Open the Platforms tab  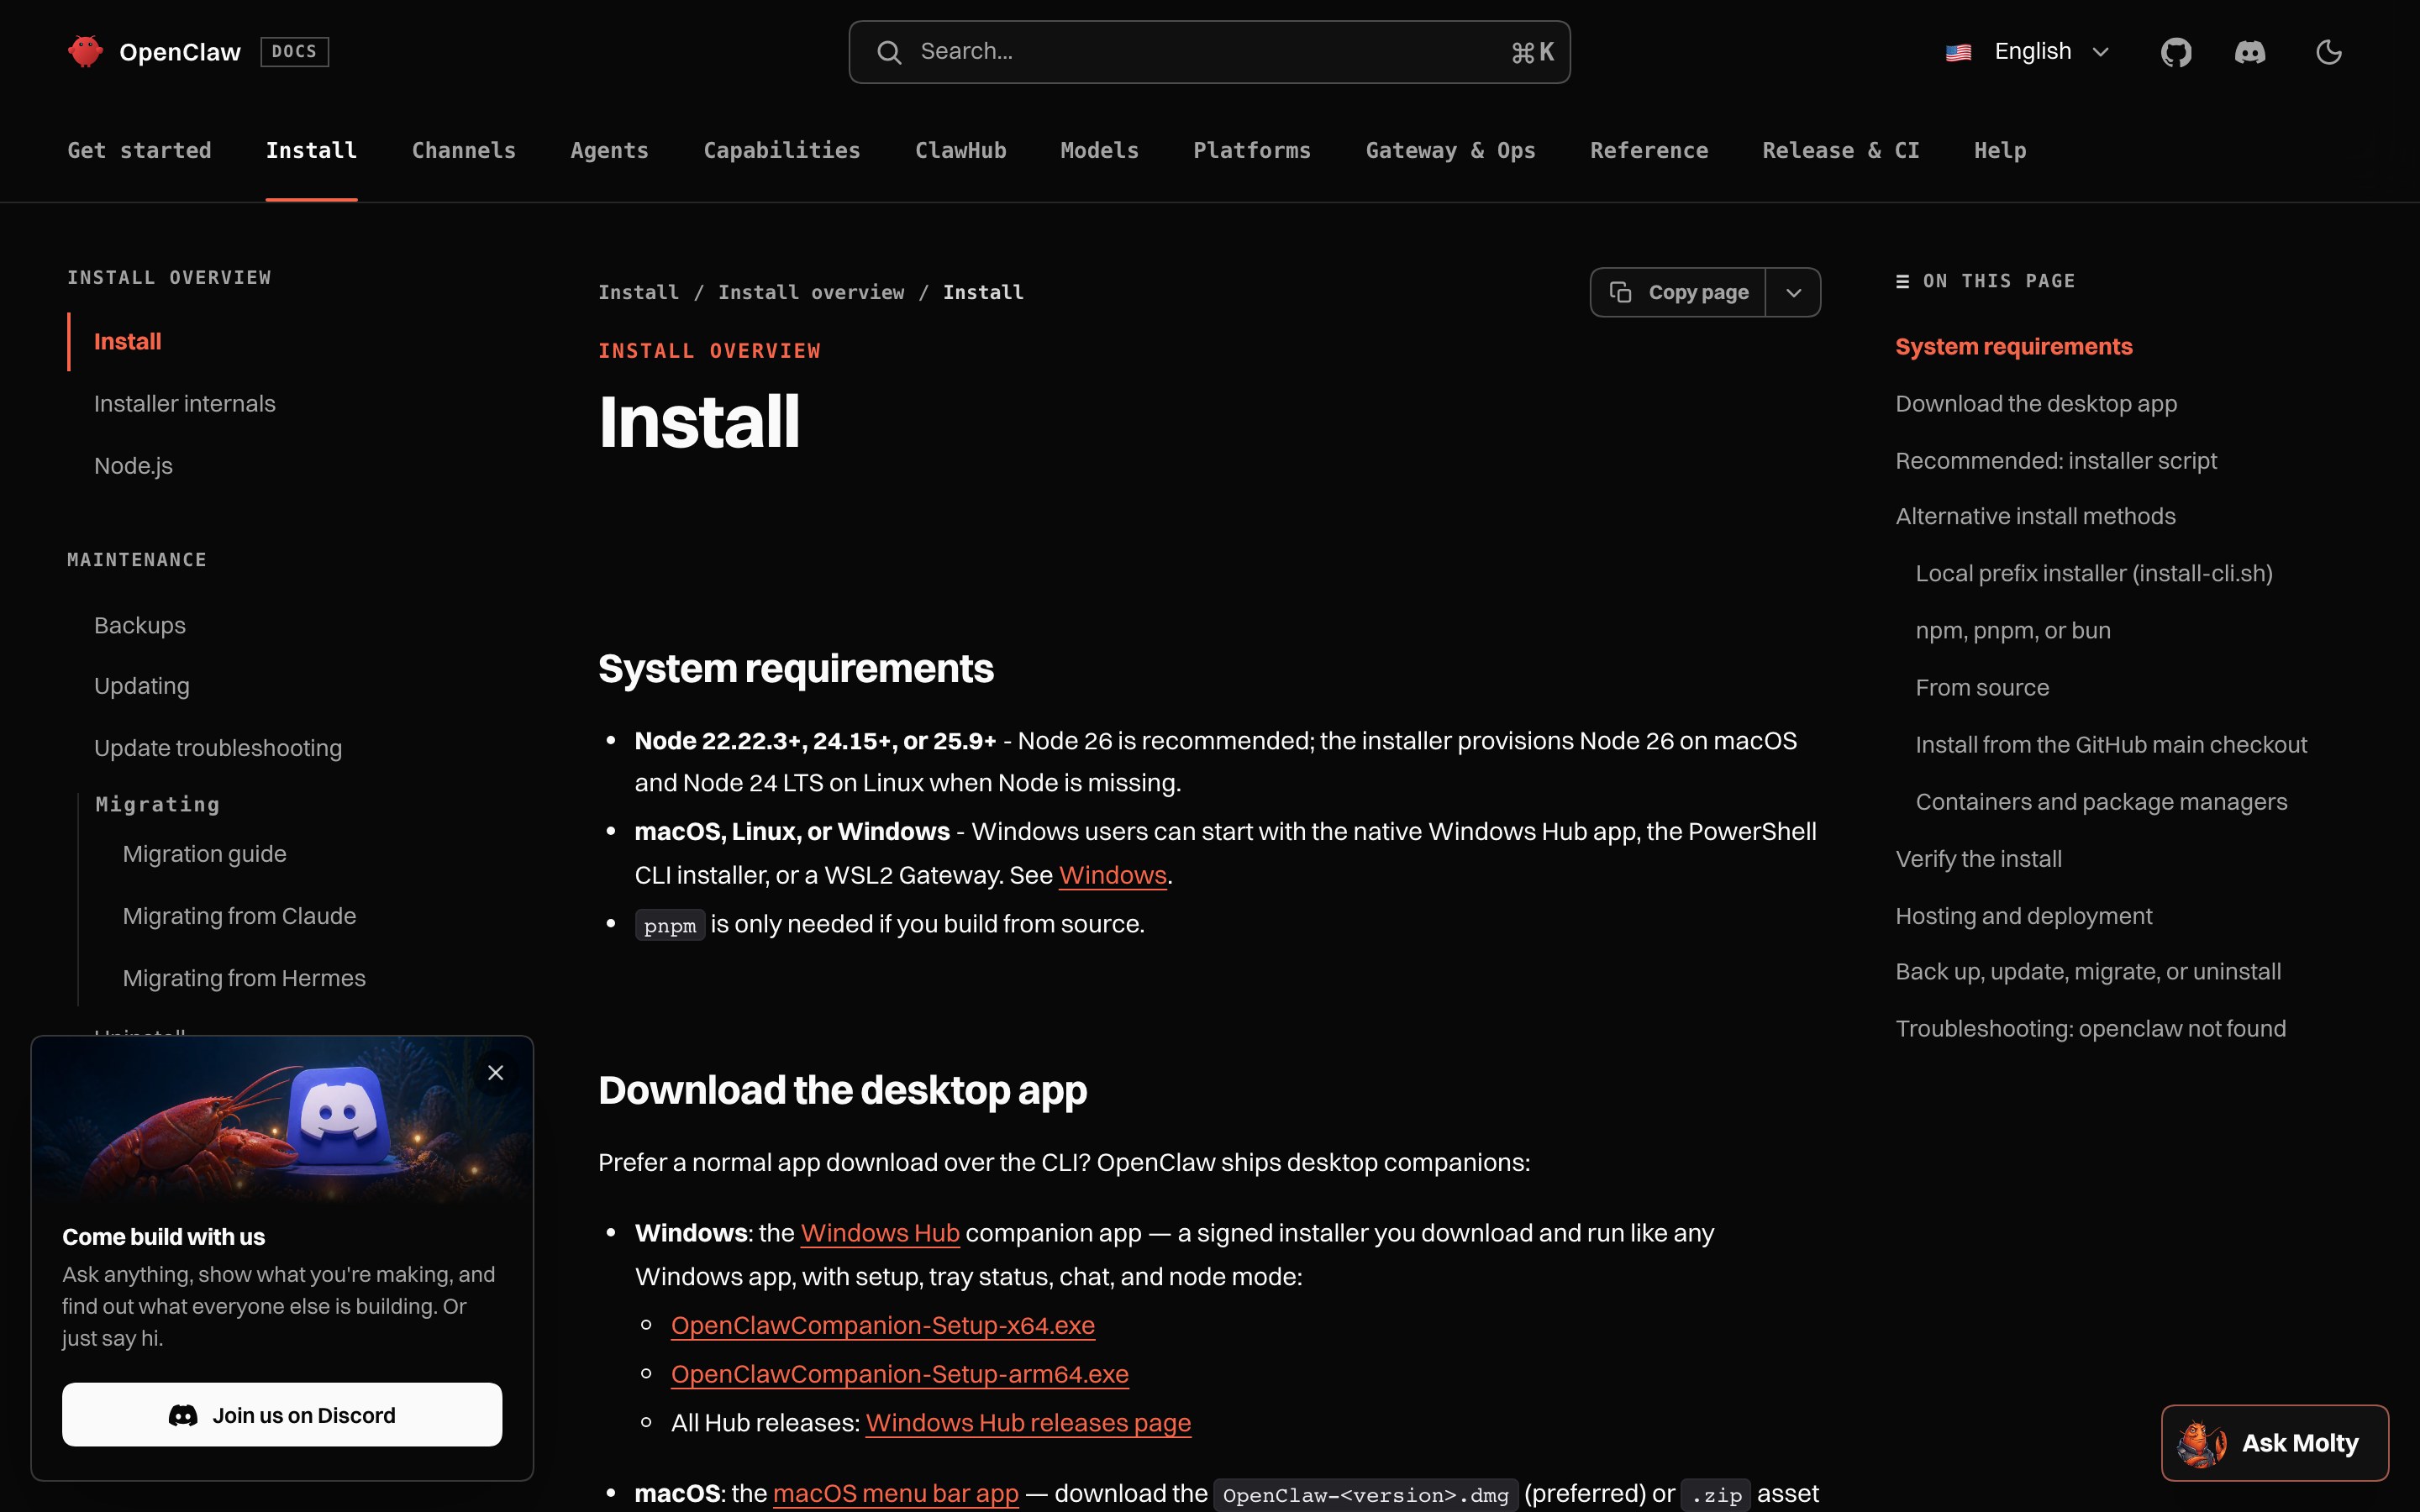[1252, 150]
